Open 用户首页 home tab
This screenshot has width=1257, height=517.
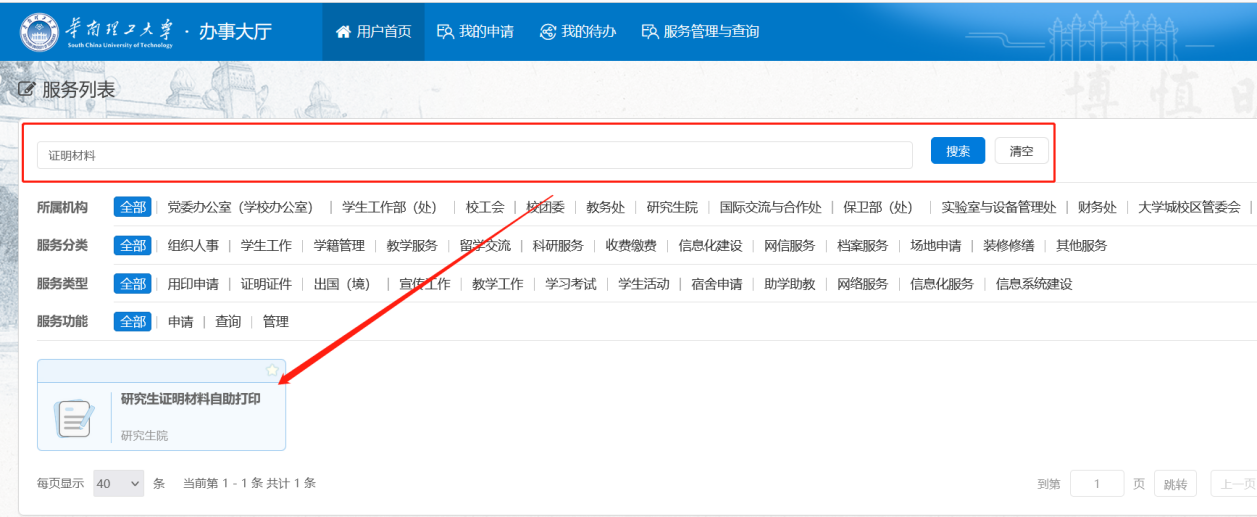click(374, 31)
